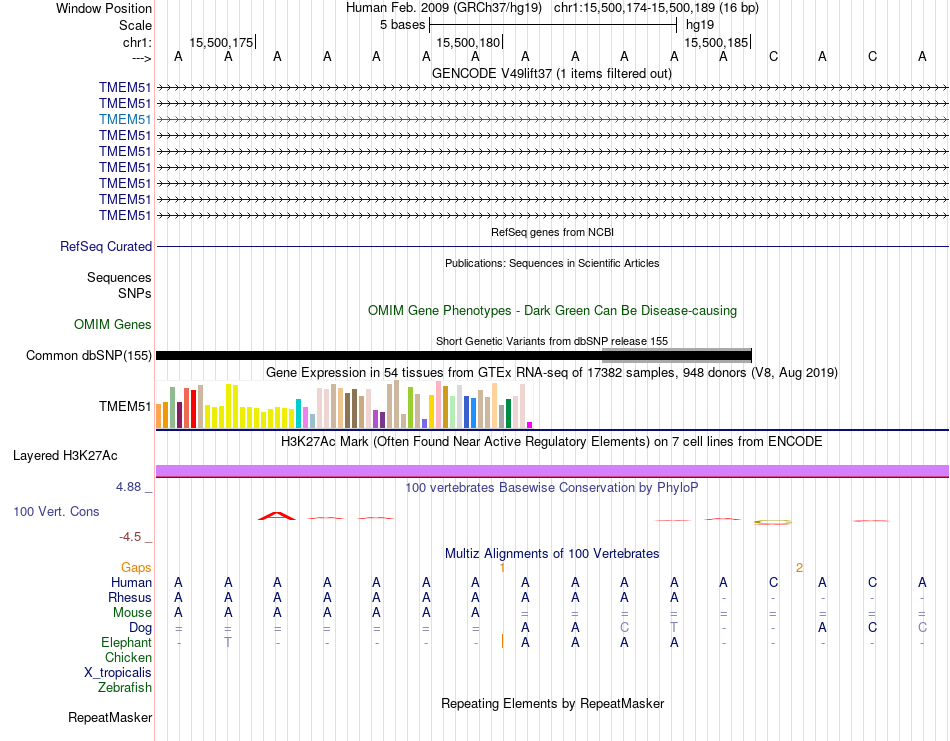Select the Mouse species row label
This screenshot has width=950, height=741.
click(x=132, y=613)
